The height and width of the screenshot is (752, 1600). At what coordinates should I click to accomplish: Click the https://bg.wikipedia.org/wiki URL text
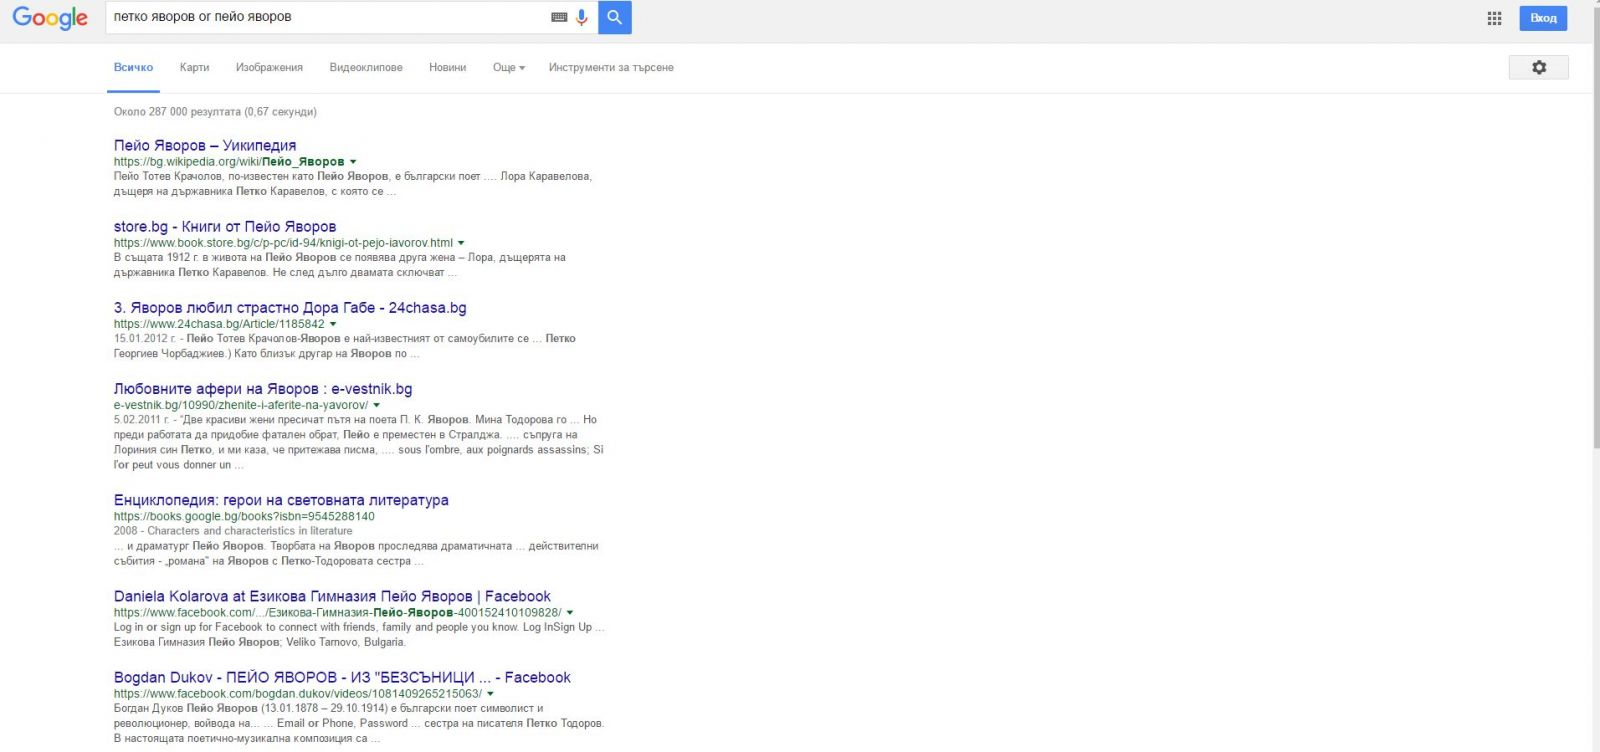point(229,162)
